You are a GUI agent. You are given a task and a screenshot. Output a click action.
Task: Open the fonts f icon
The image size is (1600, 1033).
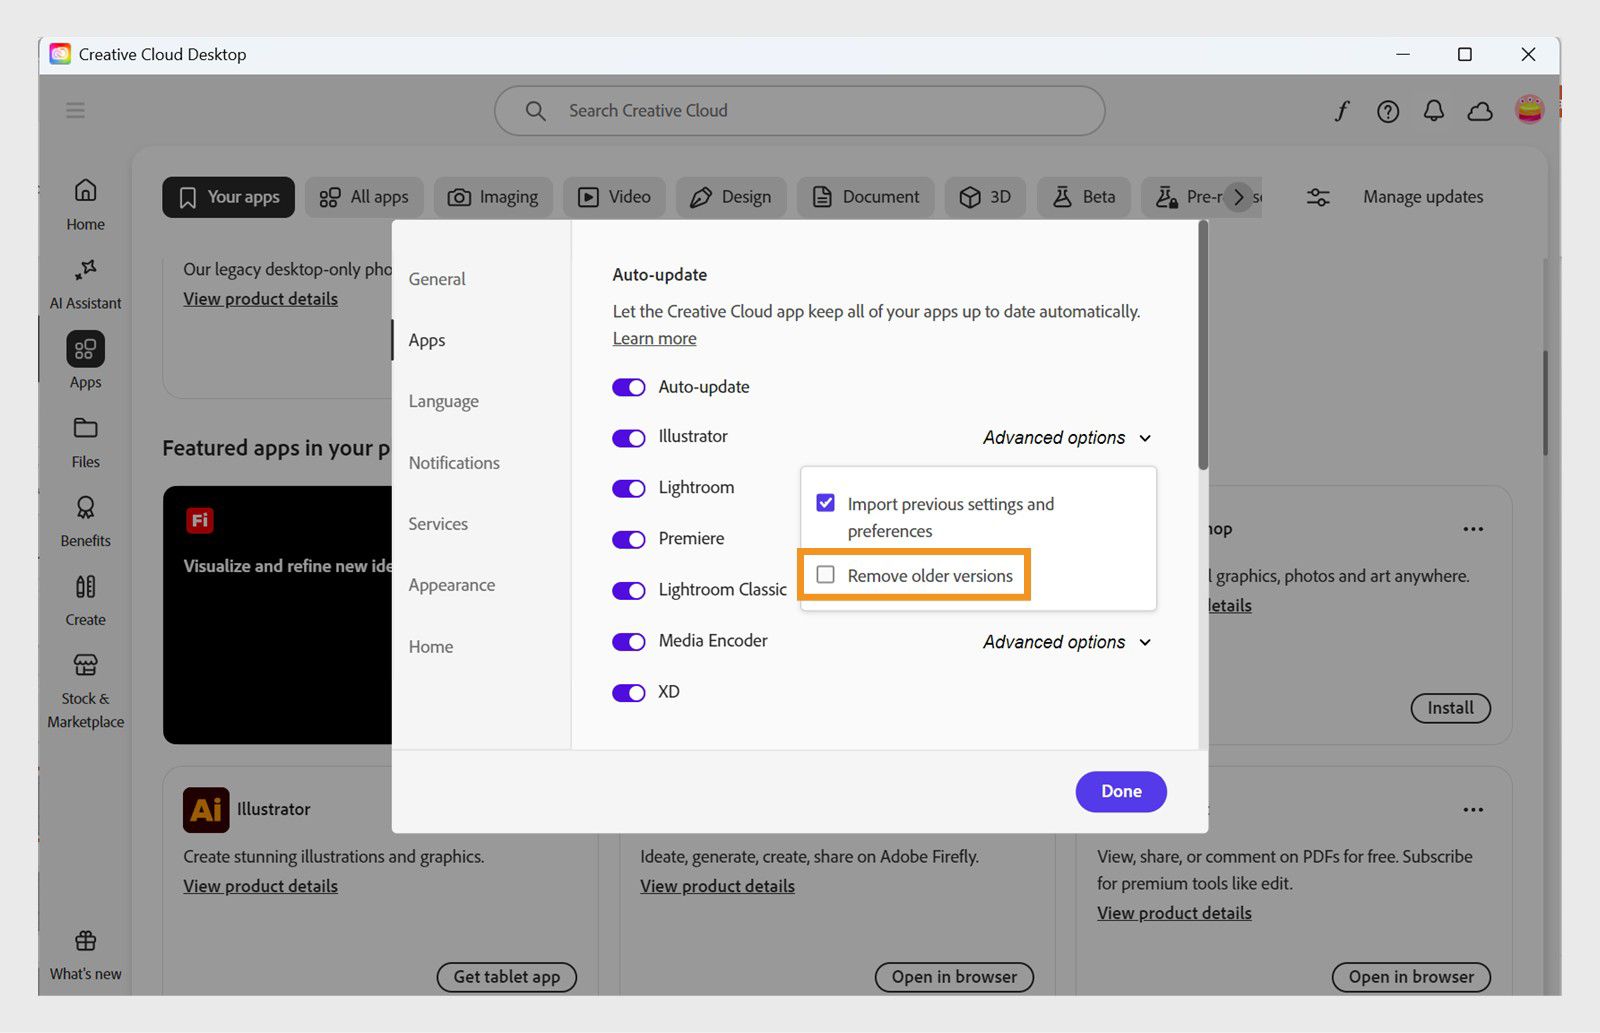pyautogui.click(x=1342, y=111)
